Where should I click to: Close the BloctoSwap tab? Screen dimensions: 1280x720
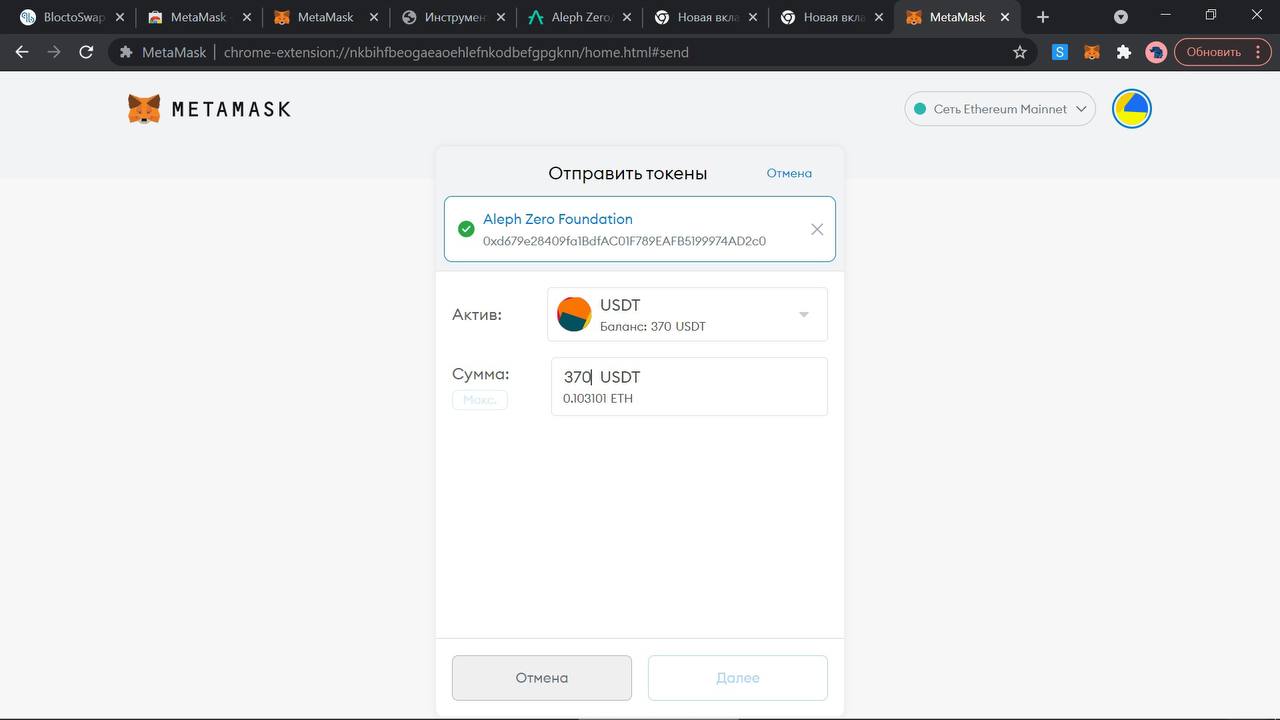pyautogui.click(x=119, y=17)
